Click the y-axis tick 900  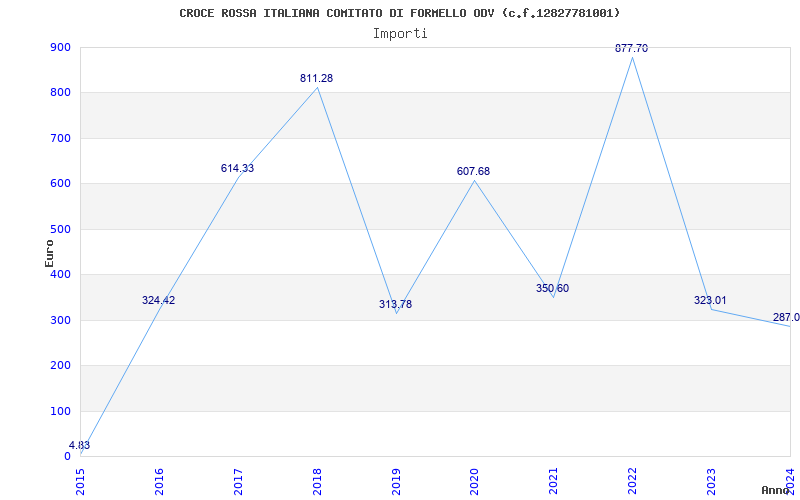(60, 47)
